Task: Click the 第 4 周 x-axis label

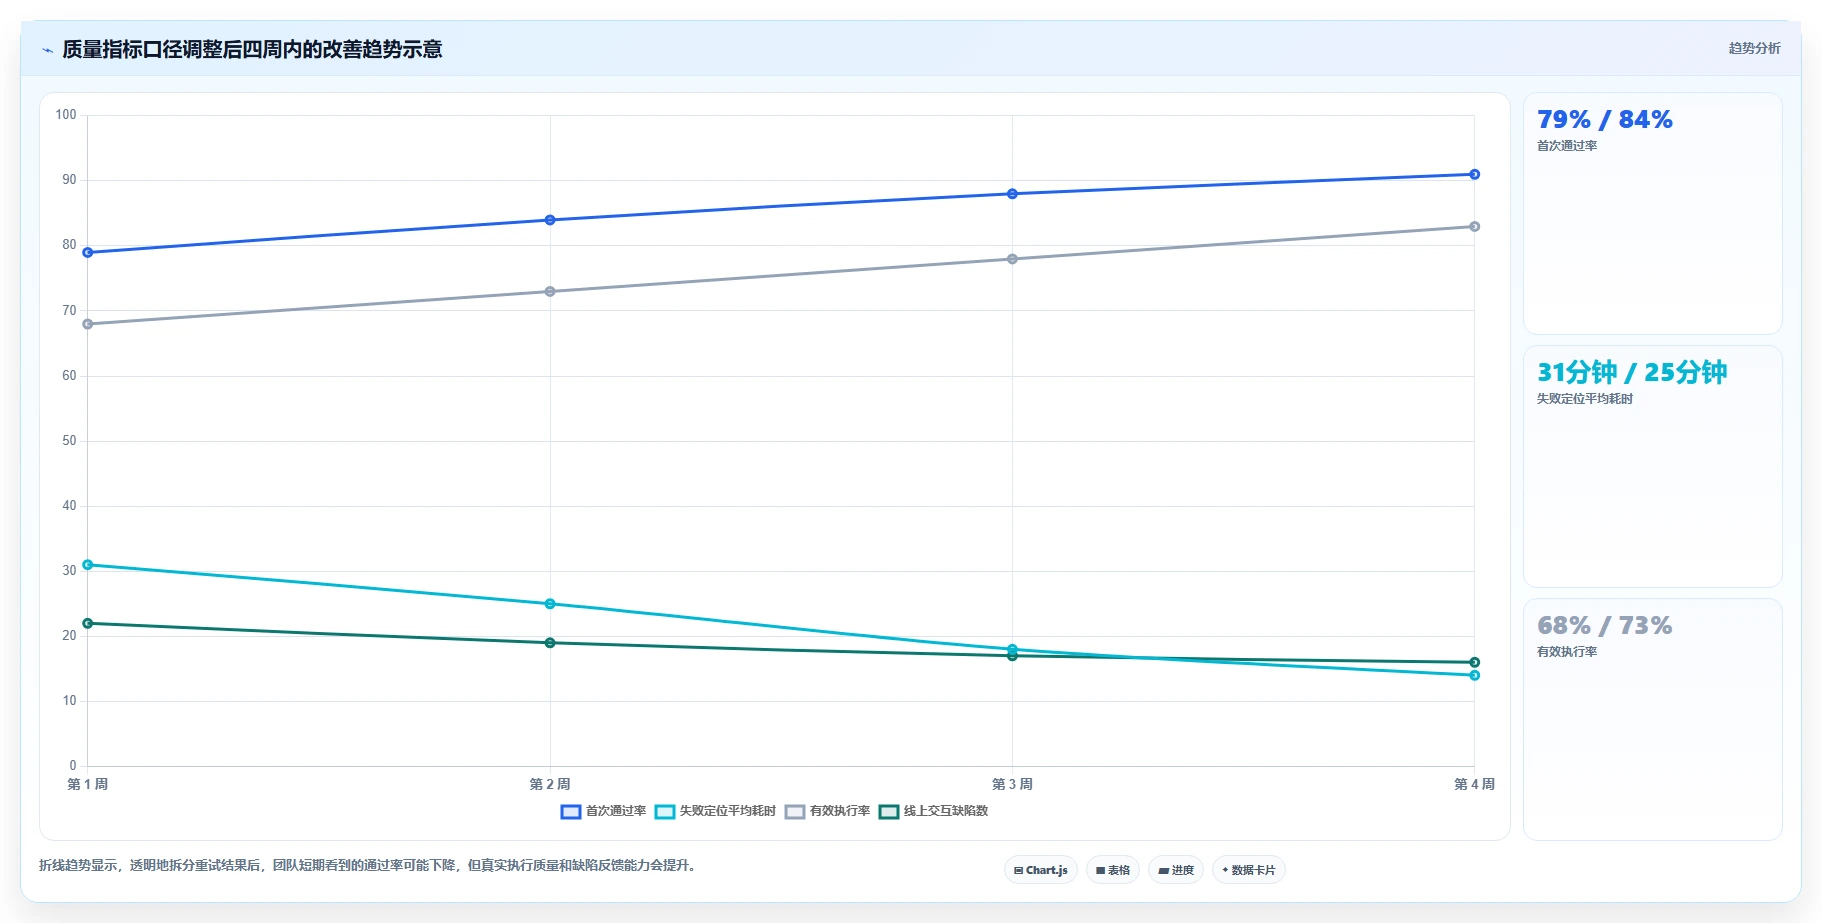Action: [1474, 784]
